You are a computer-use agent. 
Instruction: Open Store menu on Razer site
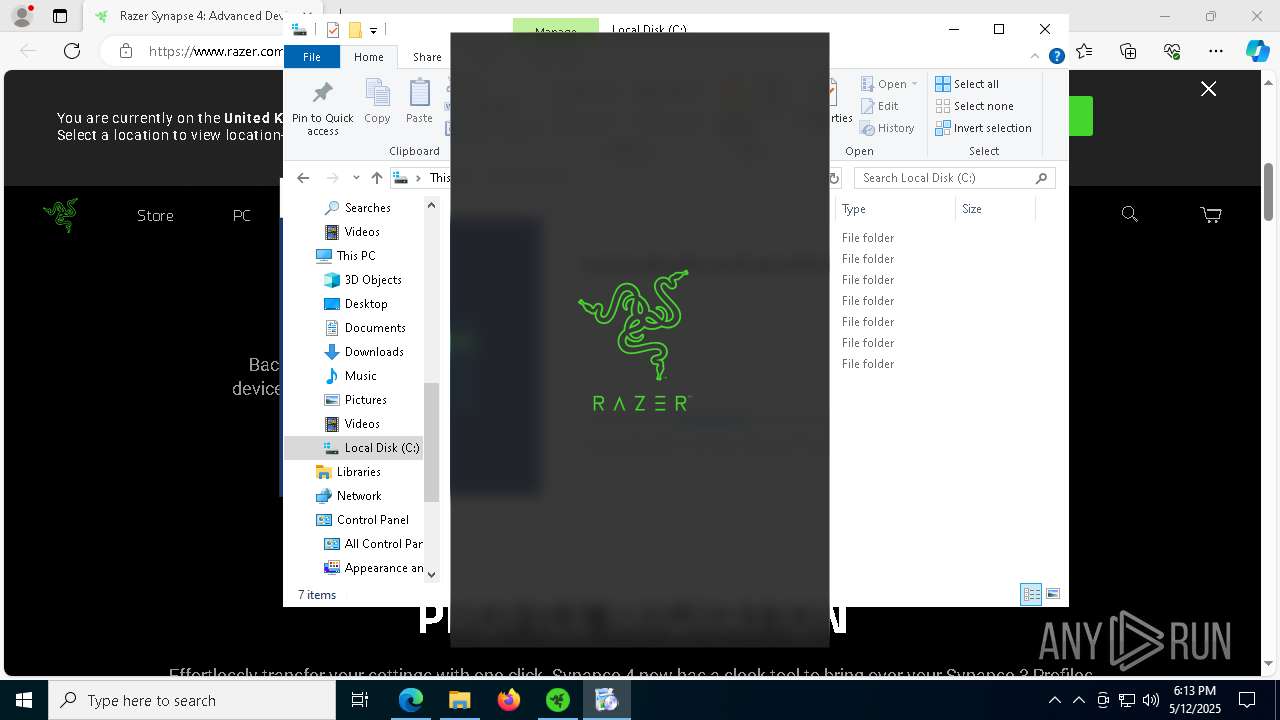coord(155,215)
